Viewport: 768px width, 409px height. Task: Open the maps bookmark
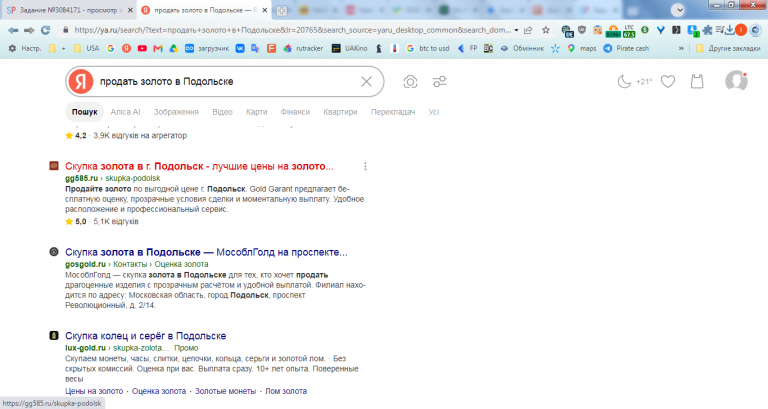pyautogui.click(x=581, y=48)
